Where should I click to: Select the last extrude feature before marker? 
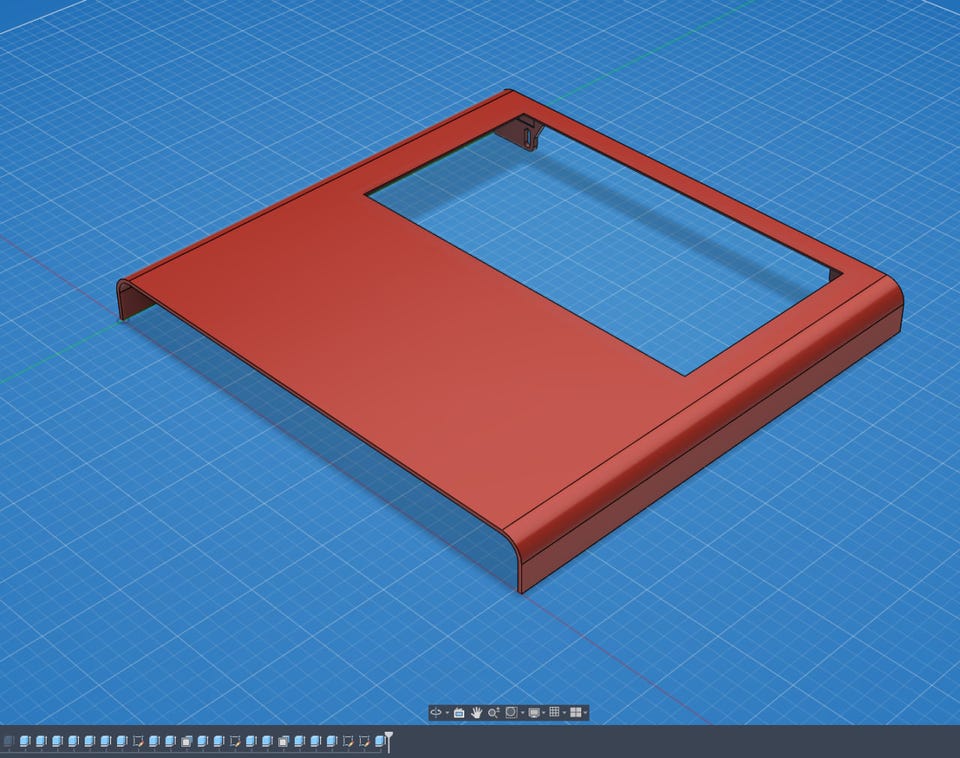point(380,741)
